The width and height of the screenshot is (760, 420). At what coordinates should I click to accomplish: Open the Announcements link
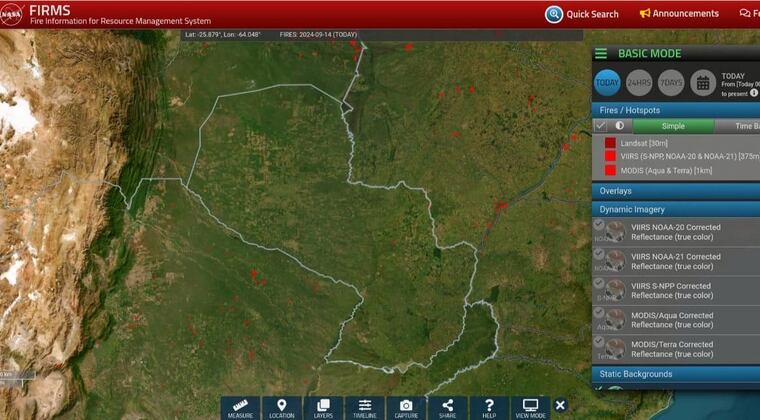click(x=679, y=14)
